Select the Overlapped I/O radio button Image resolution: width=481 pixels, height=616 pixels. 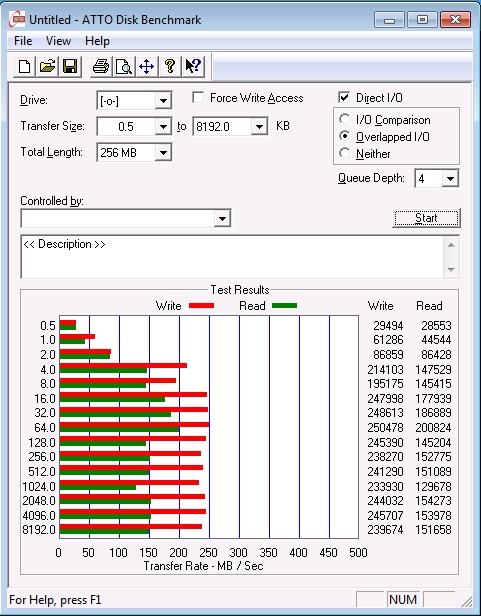pos(345,136)
